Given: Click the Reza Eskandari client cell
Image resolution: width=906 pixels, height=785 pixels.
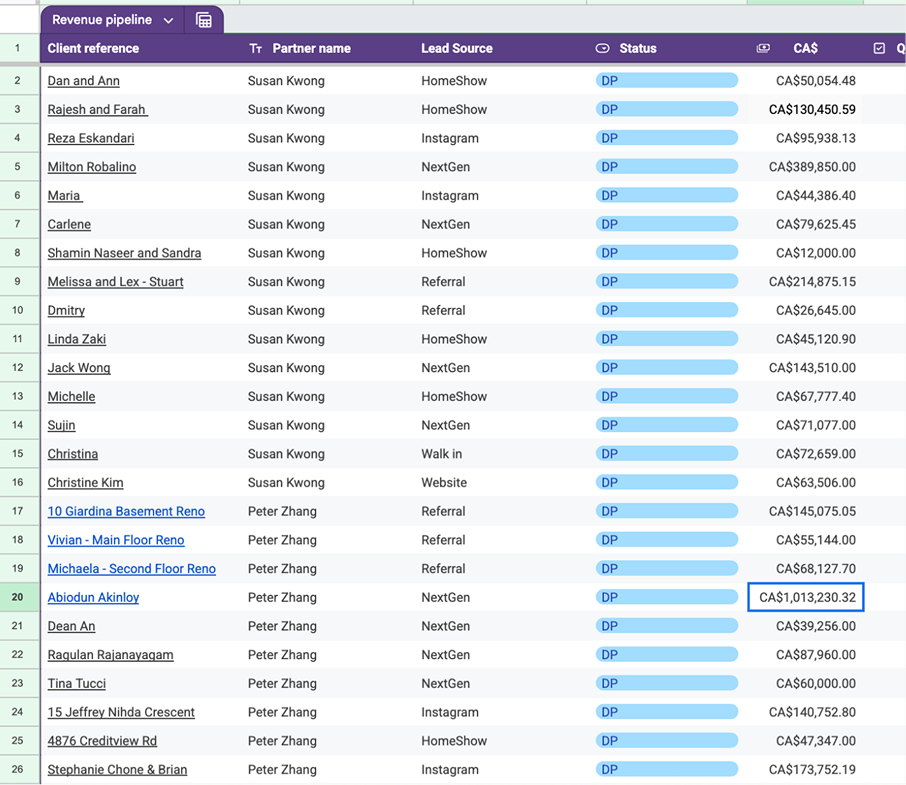Looking at the screenshot, I should point(140,138).
